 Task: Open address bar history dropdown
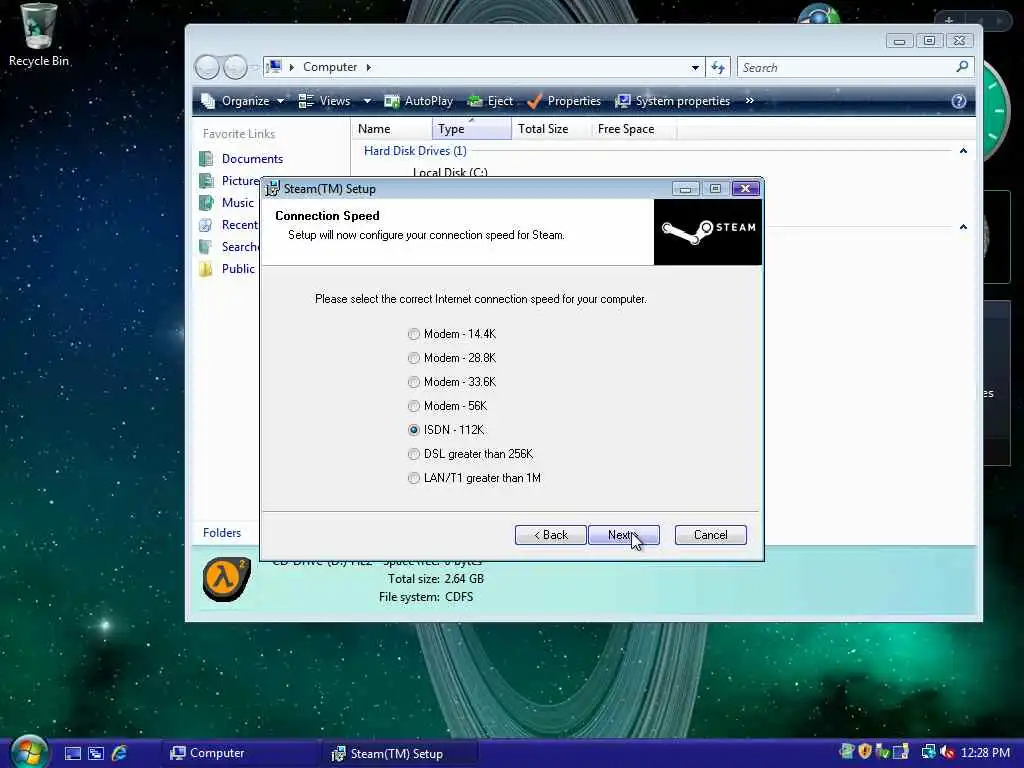click(x=695, y=67)
